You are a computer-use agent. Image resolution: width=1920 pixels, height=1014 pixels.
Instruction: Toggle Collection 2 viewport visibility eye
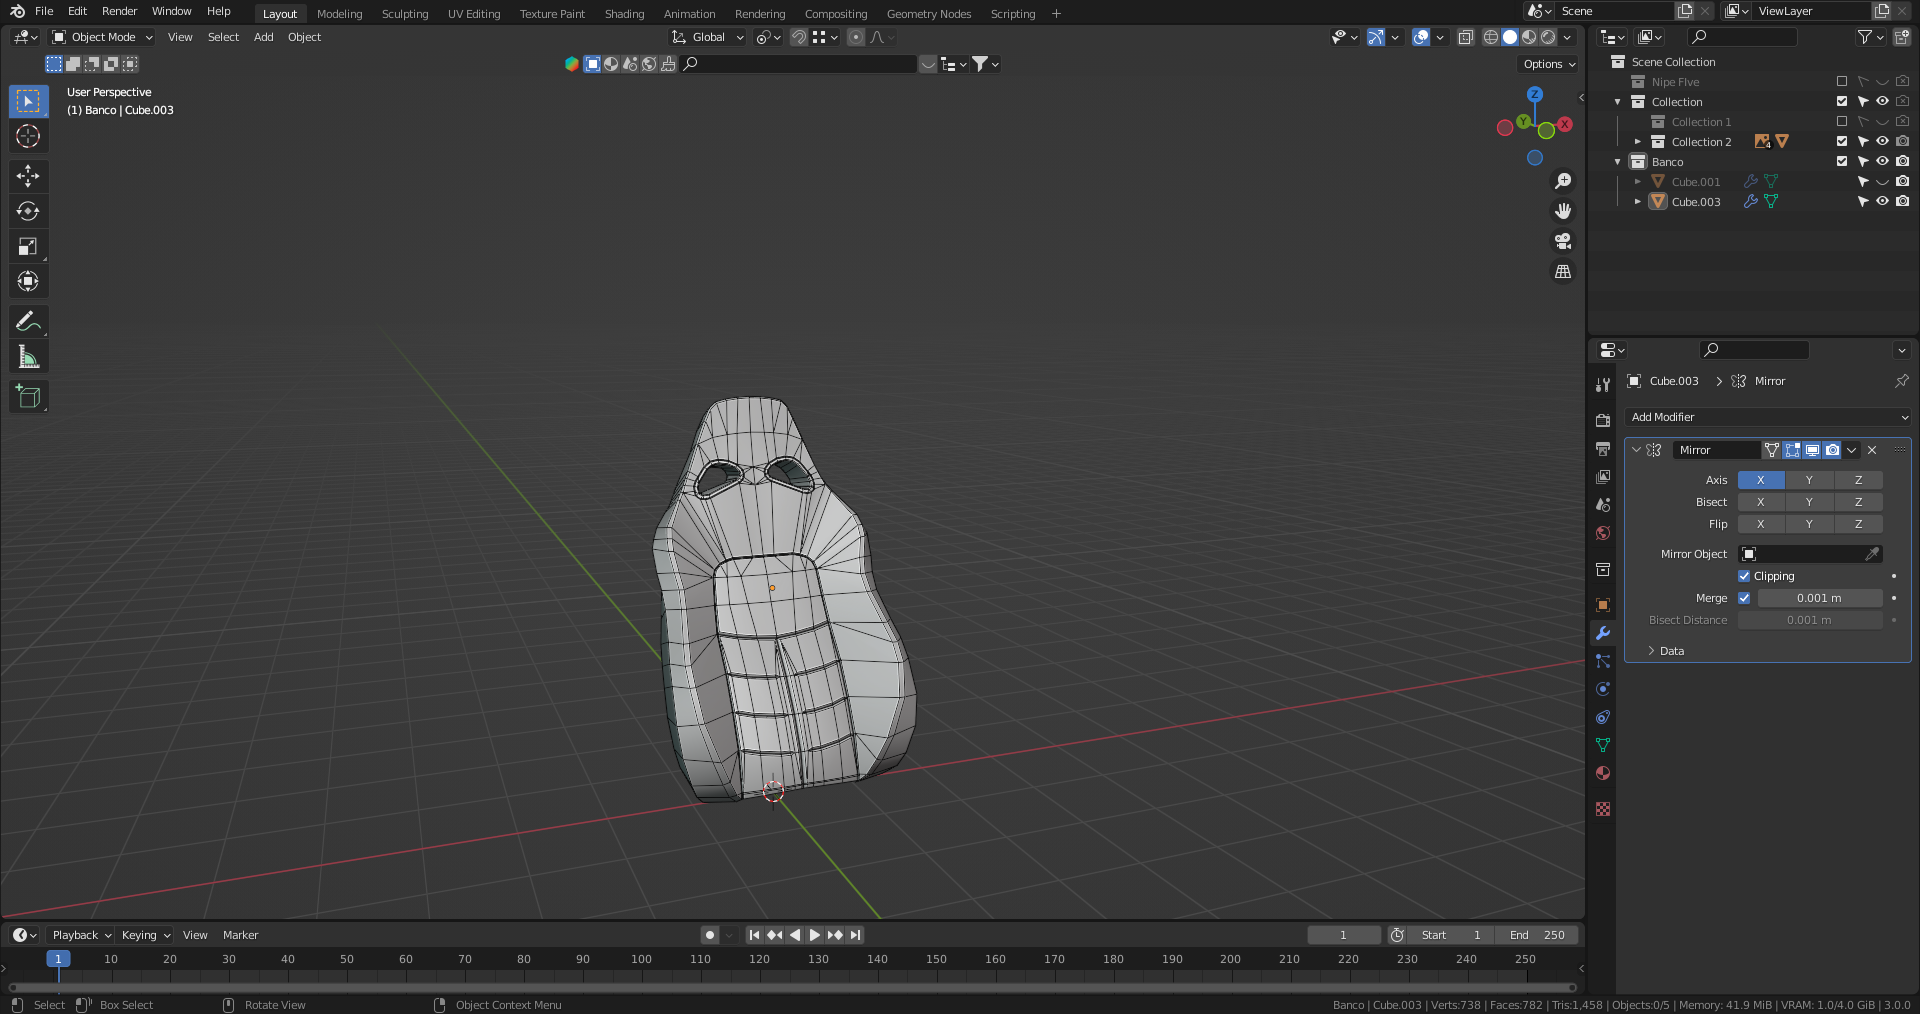1882,141
